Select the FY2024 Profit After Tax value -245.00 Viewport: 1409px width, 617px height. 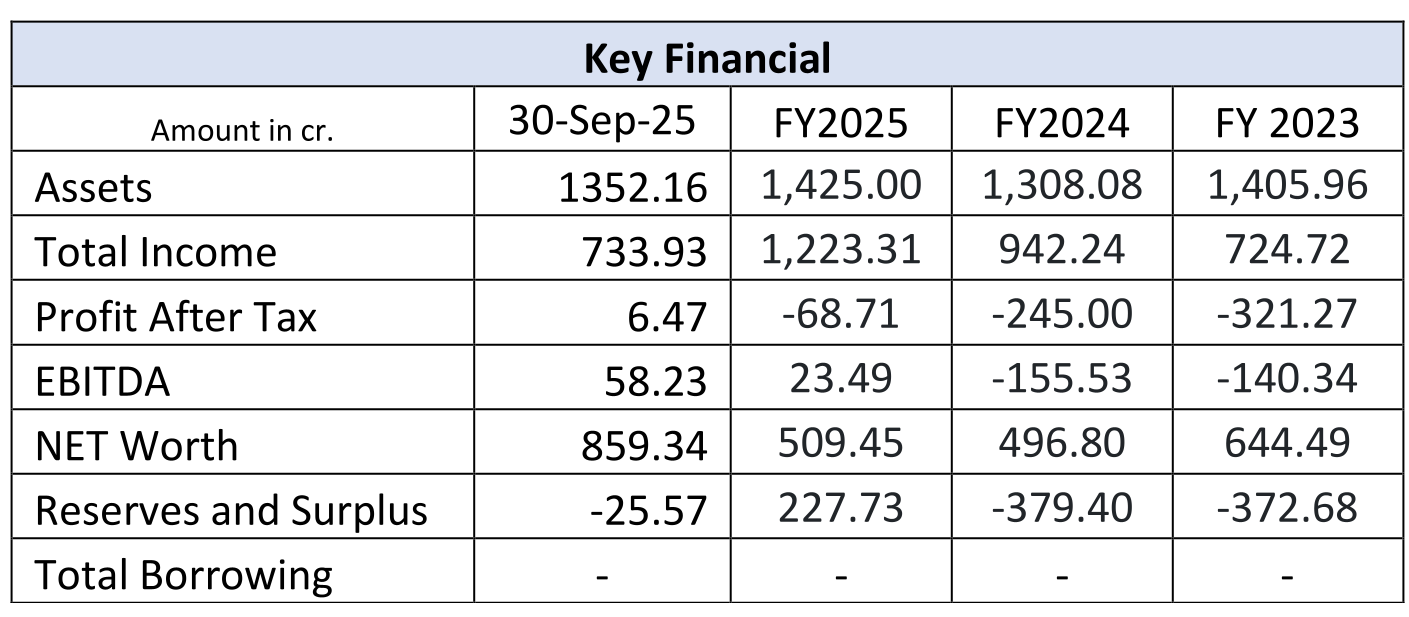[x=1062, y=314]
